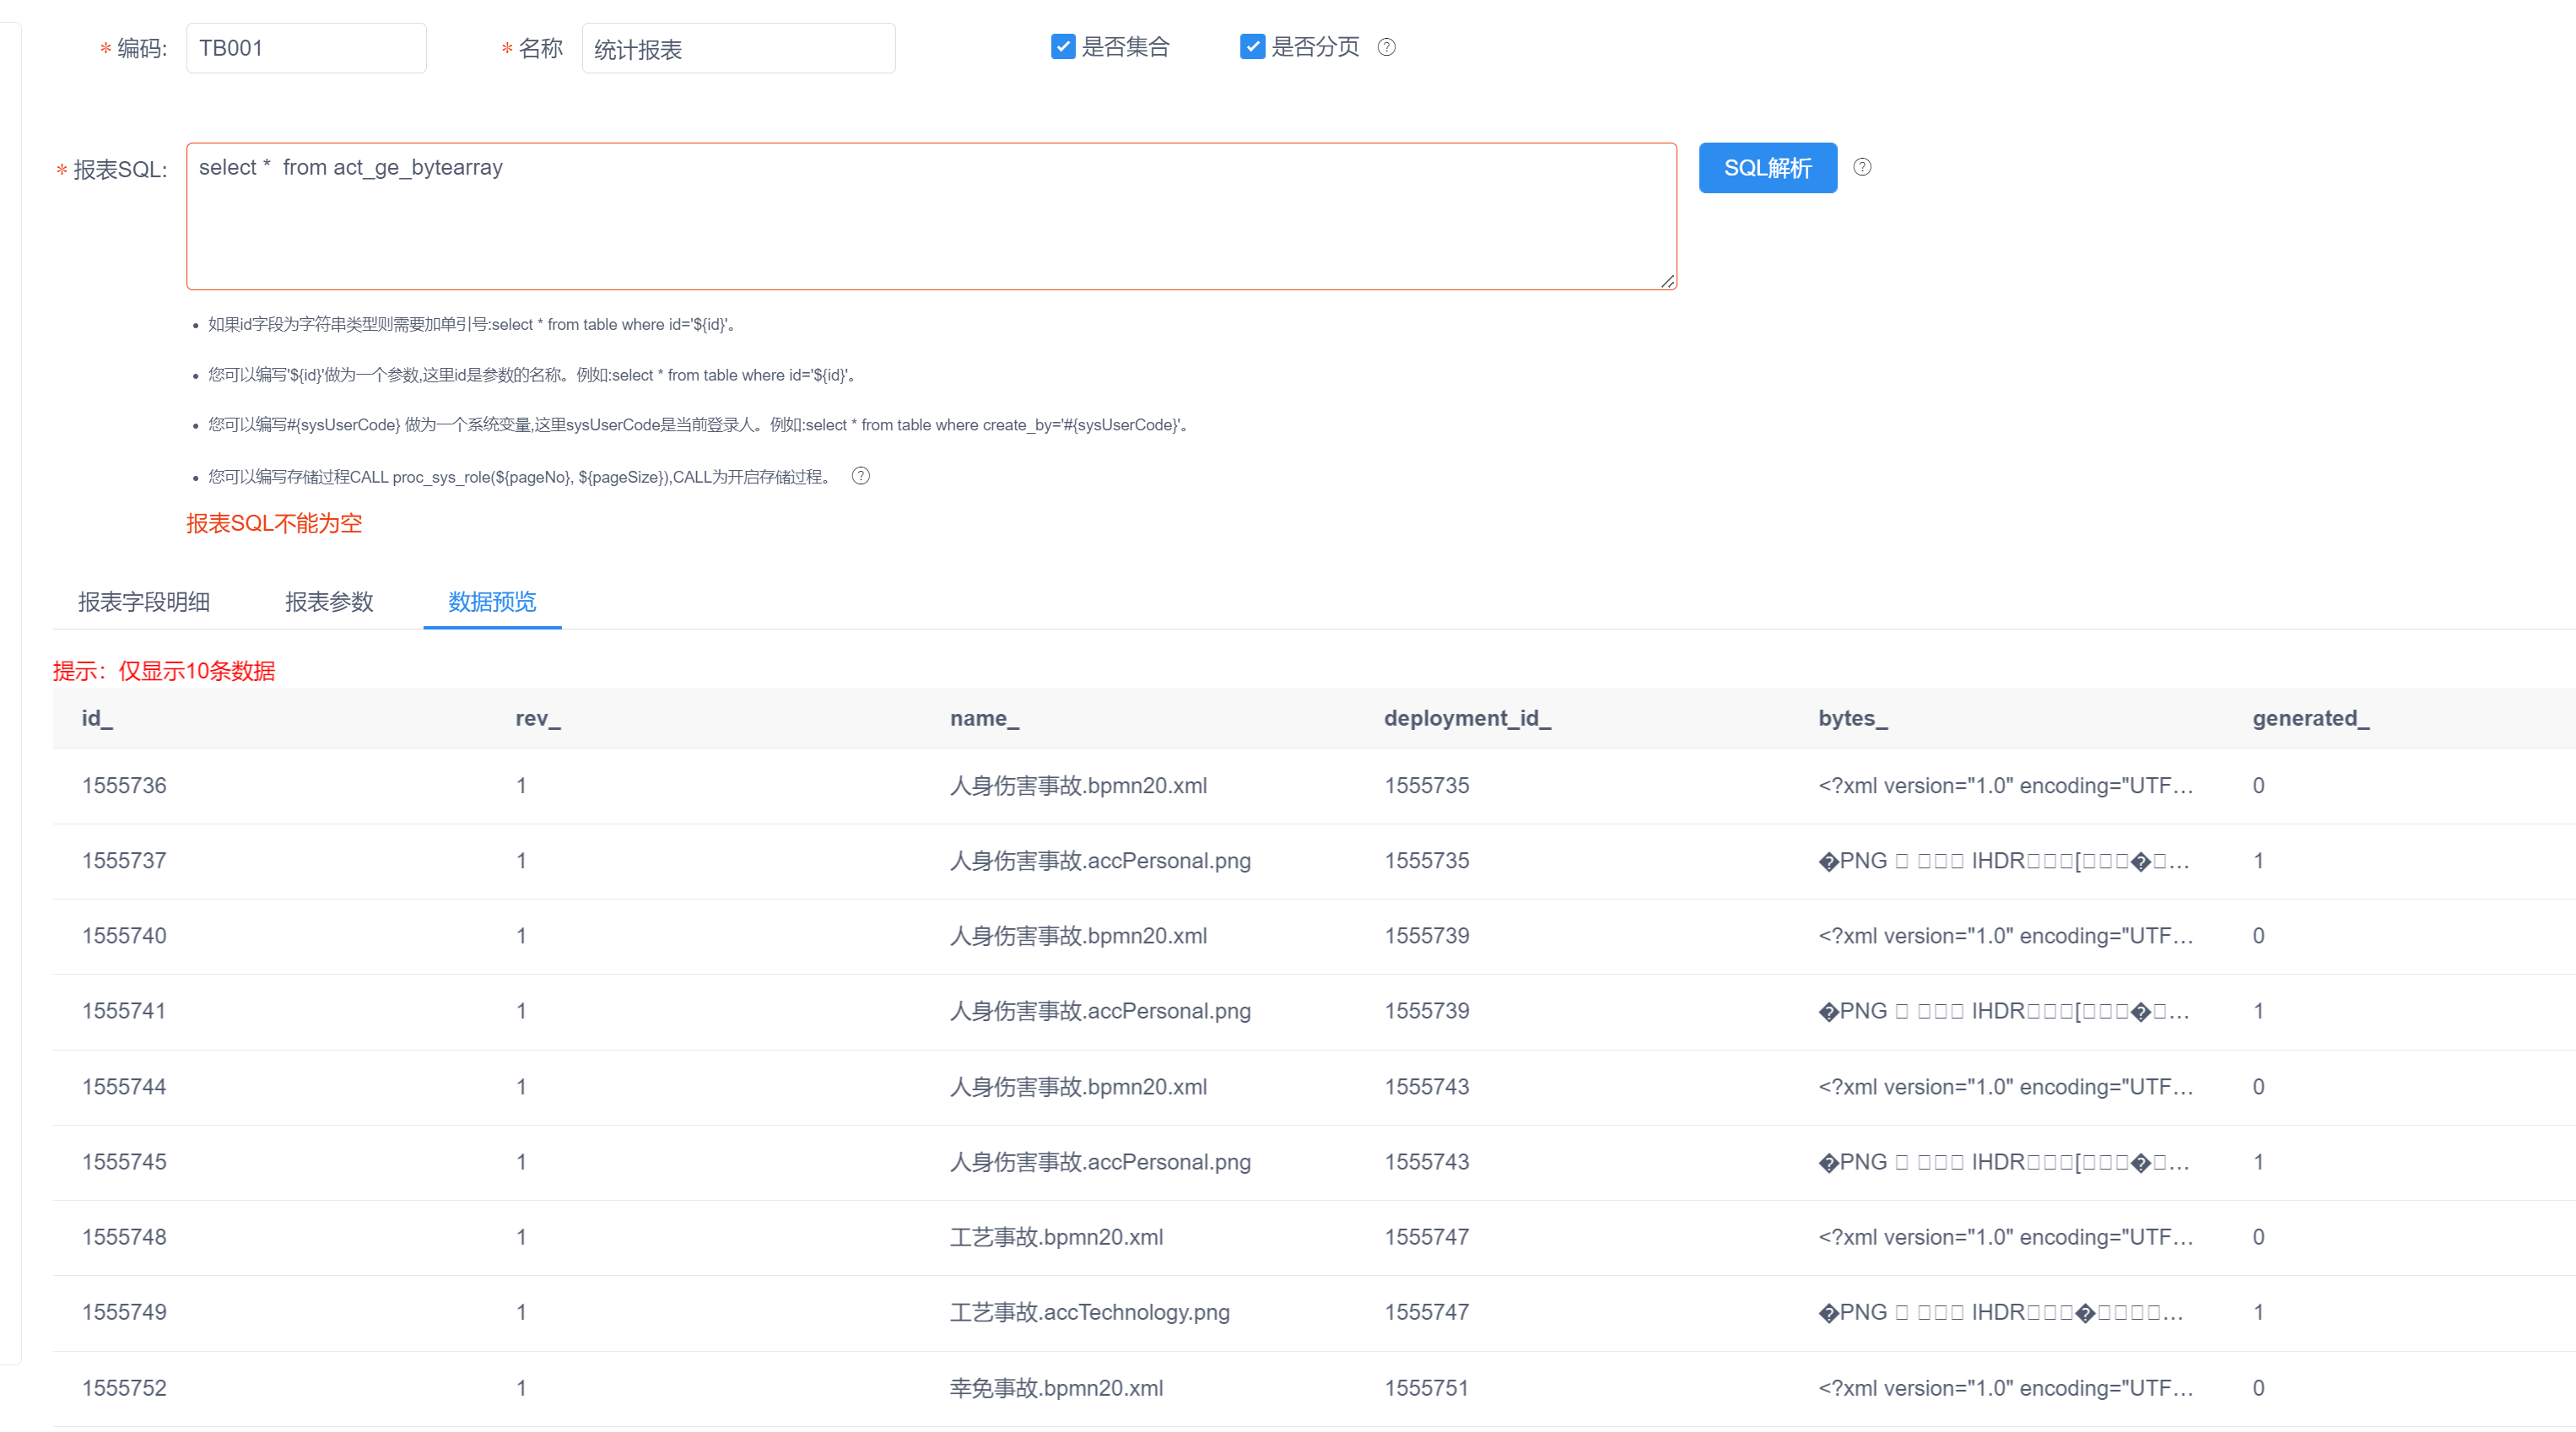Click 工艺事故.accTechnology.png name cell
Image resolution: width=2576 pixels, height=1432 pixels.
[x=1089, y=1312]
